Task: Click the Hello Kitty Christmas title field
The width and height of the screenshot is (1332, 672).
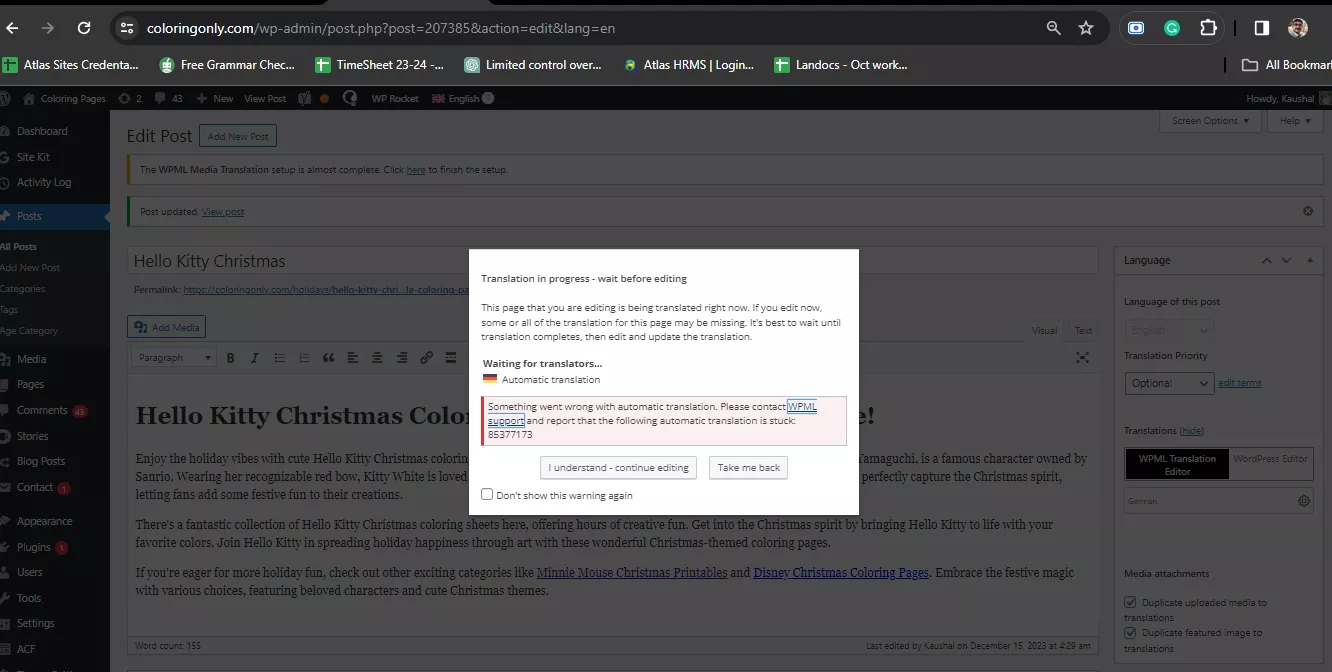Action: (300, 261)
